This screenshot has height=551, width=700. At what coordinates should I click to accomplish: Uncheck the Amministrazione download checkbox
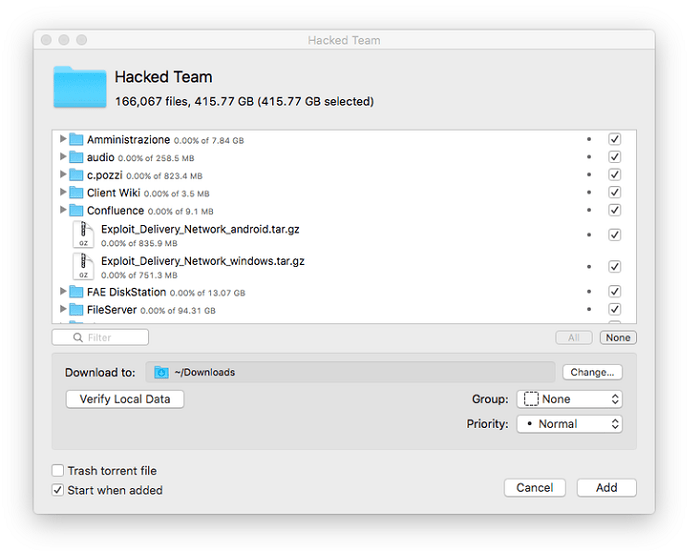(615, 140)
